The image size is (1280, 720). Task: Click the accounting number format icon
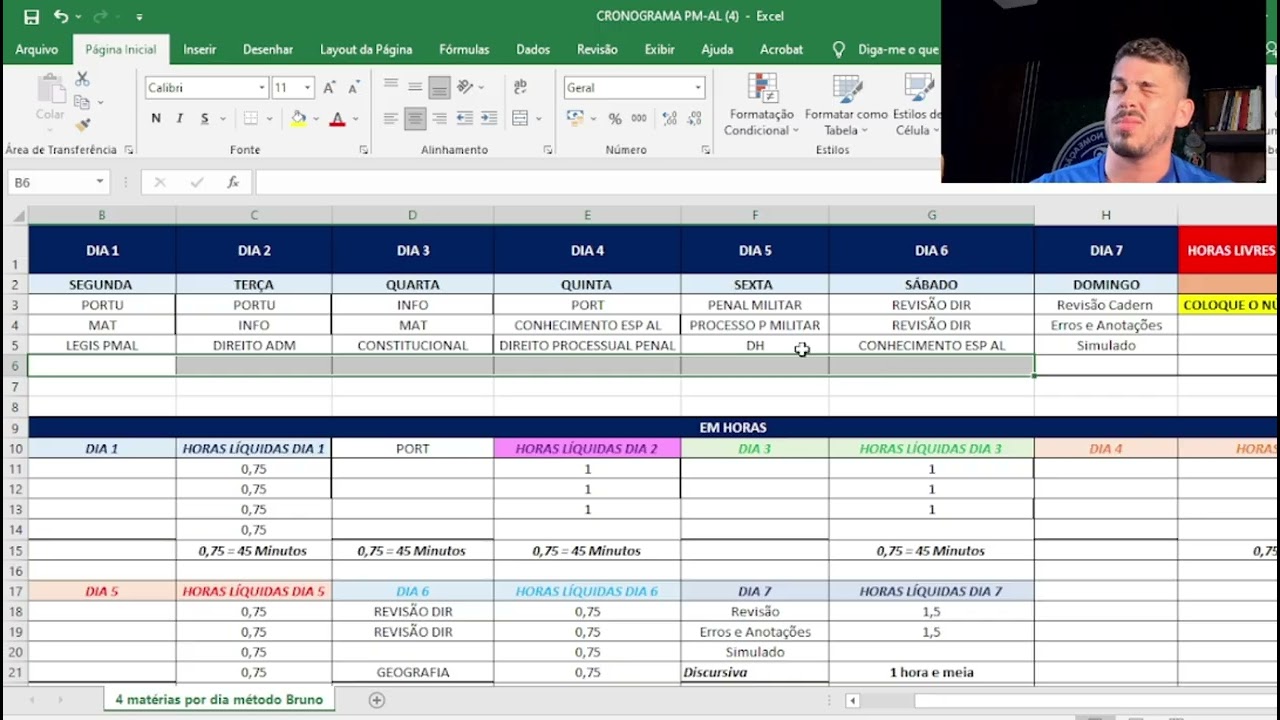tap(574, 118)
